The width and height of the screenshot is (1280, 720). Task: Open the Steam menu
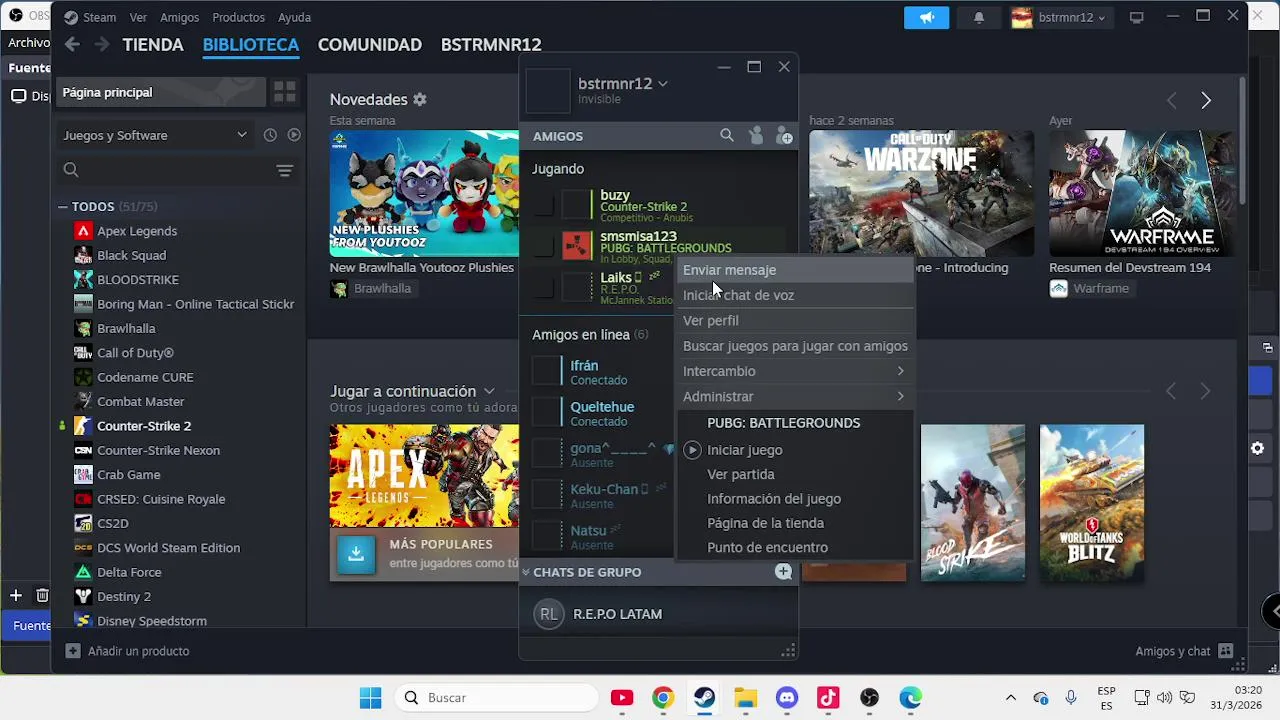tap(100, 17)
